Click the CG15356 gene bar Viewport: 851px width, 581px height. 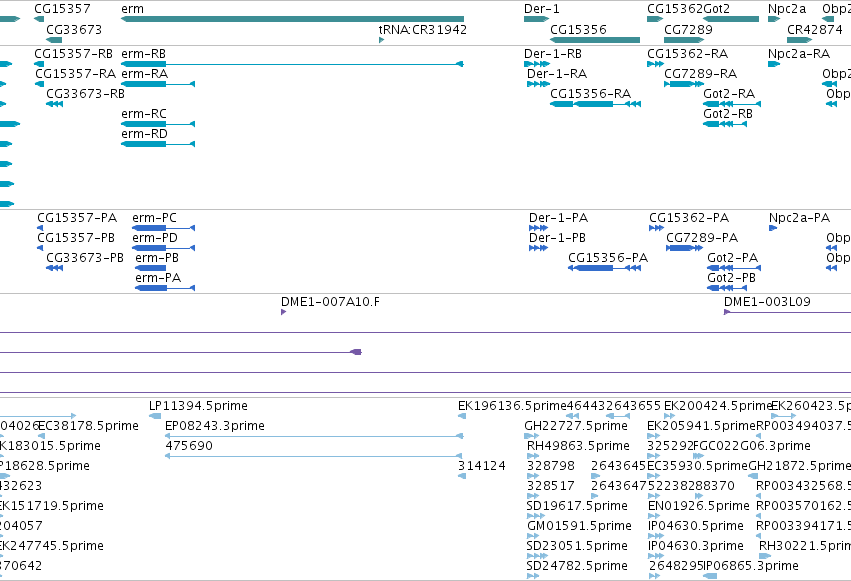[595, 40]
